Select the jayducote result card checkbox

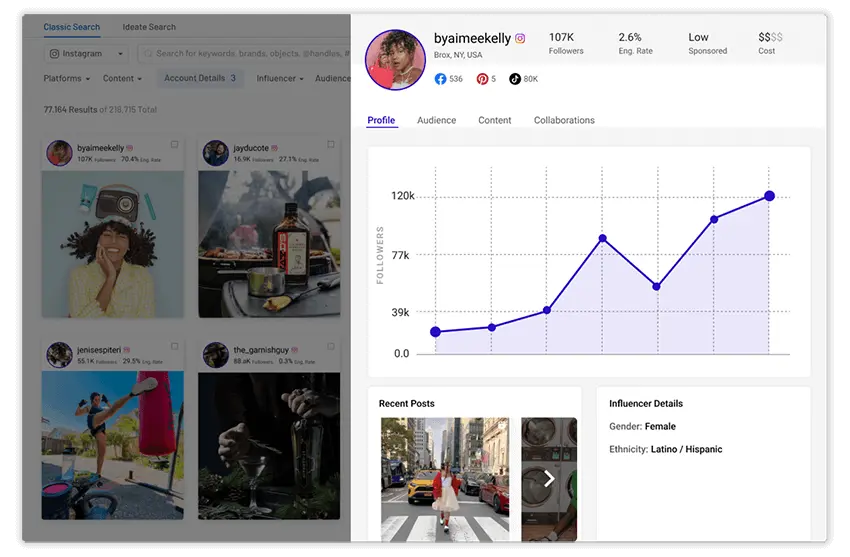coord(331,145)
